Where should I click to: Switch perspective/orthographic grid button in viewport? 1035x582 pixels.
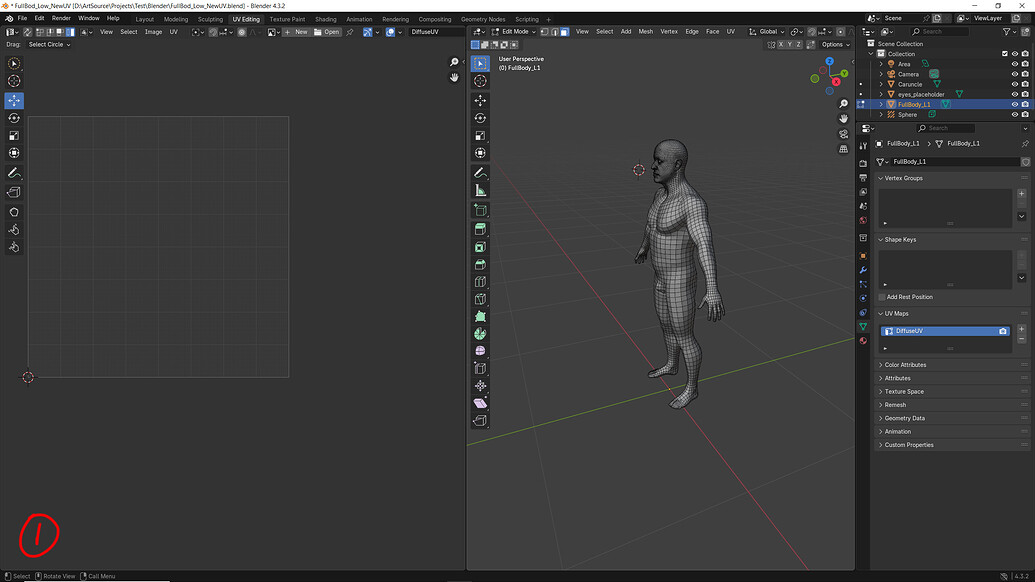(x=843, y=149)
